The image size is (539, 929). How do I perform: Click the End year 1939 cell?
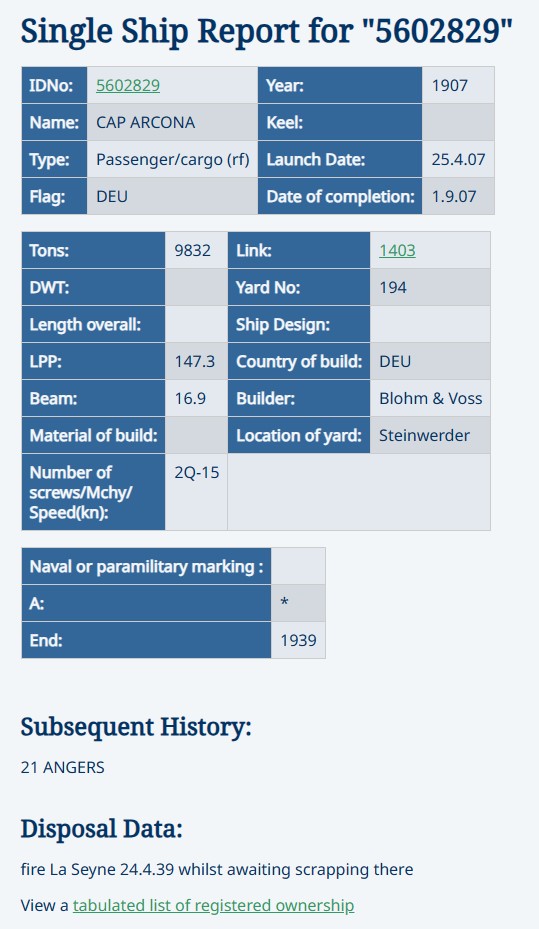(298, 640)
